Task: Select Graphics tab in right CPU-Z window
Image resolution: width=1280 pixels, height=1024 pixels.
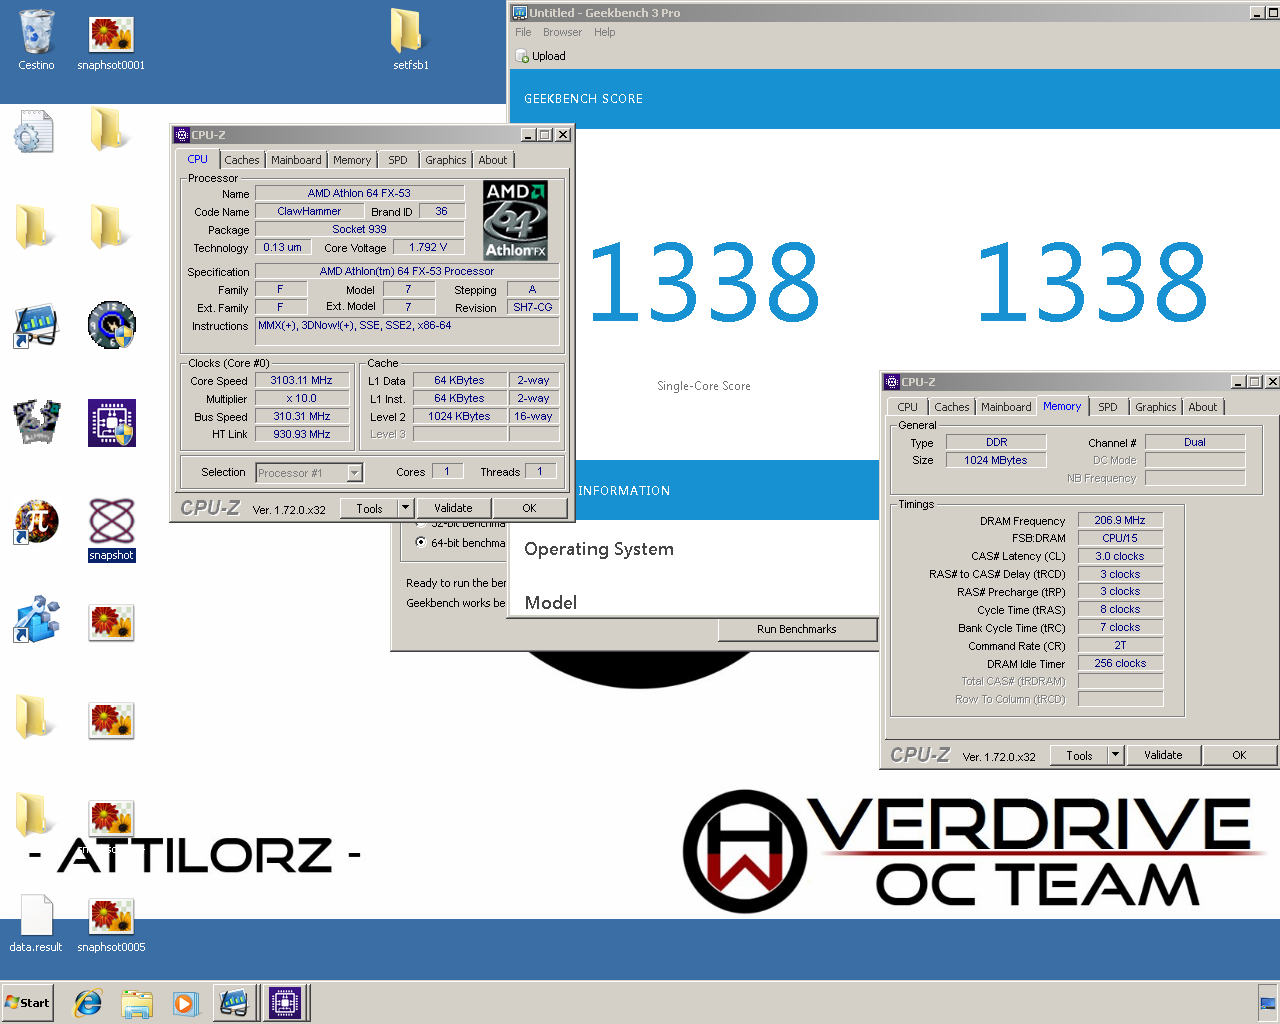Action: click(1155, 407)
